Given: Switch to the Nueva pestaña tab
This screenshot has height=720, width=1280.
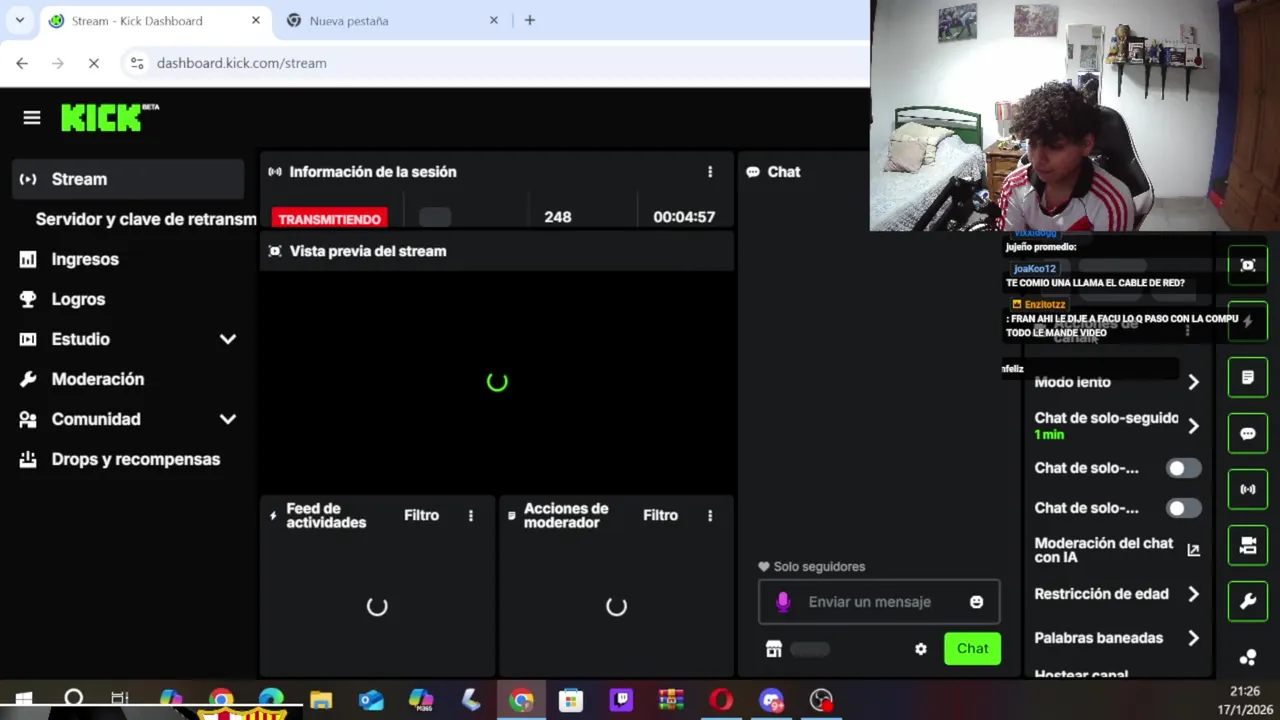Looking at the screenshot, I should 392,20.
